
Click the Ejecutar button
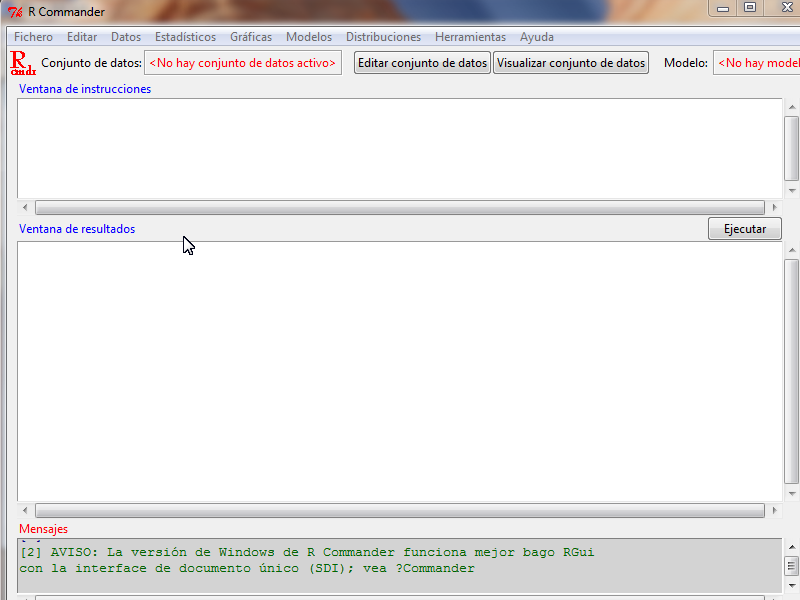pos(745,229)
